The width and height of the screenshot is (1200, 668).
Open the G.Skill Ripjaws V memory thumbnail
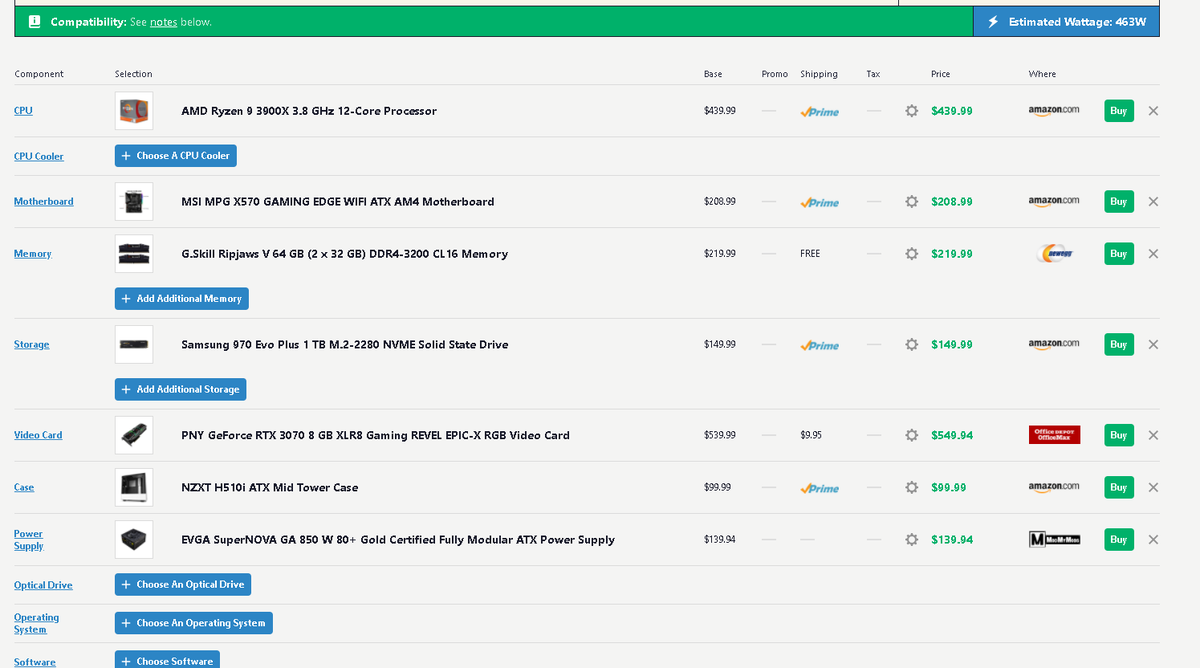click(134, 253)
